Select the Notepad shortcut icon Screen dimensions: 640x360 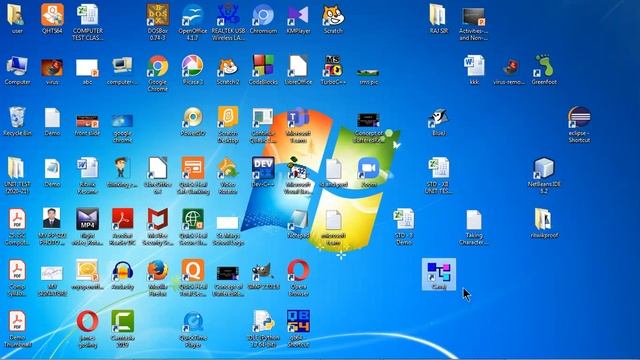(298, 220)
